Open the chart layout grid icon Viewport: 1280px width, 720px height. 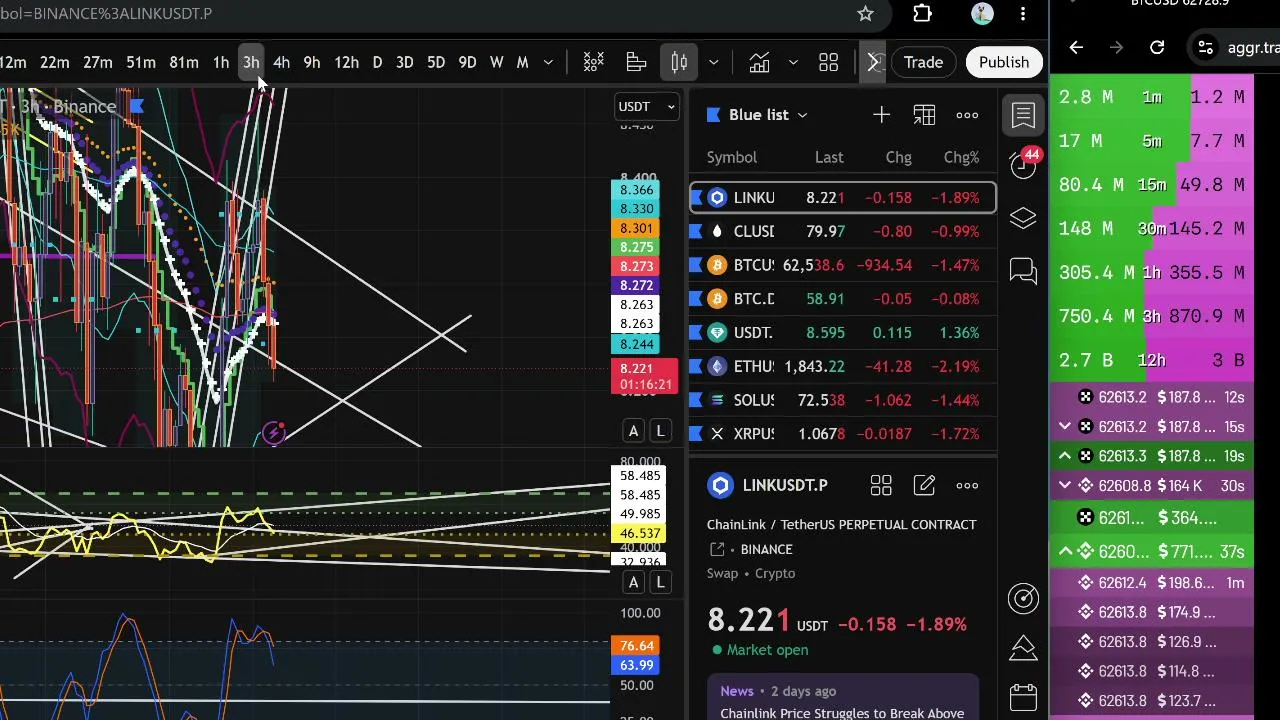coord(828,63)
